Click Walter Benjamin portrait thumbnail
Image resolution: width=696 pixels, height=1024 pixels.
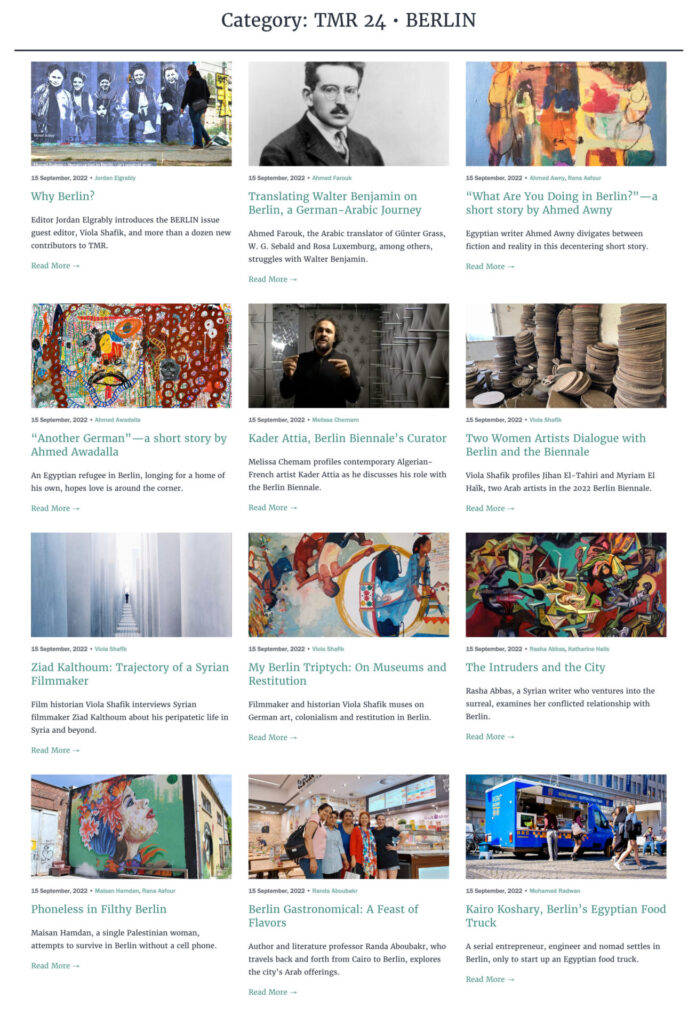click(x=349, y=114)
